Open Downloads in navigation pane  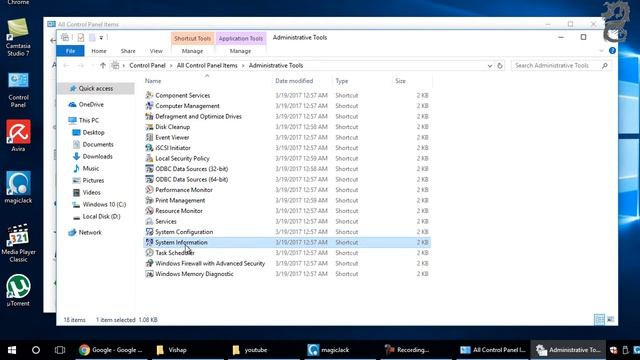pyautogui.click(x=97, y=156)
